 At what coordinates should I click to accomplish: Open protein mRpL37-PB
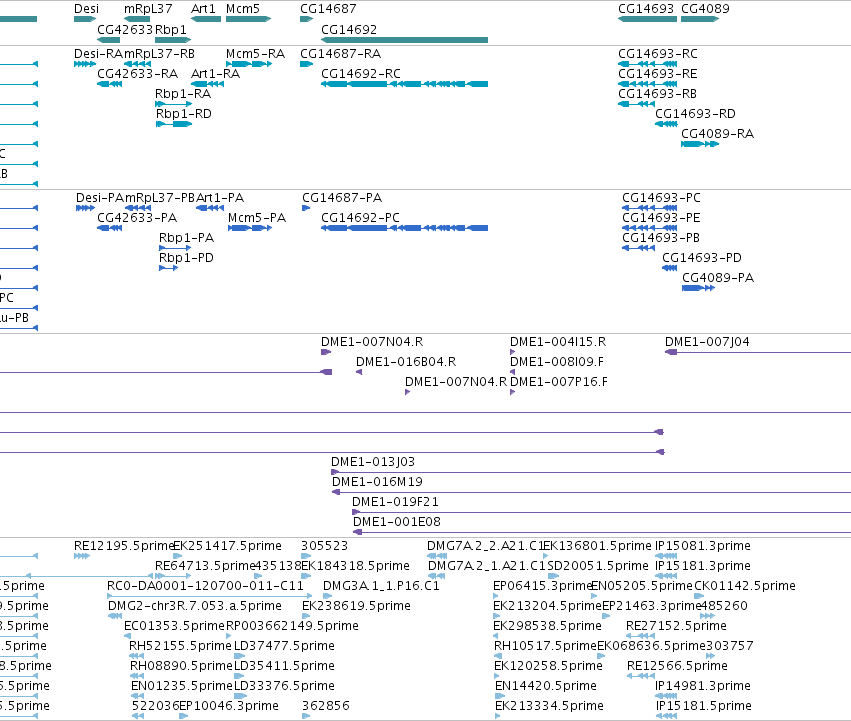click(x=138, y=208)
